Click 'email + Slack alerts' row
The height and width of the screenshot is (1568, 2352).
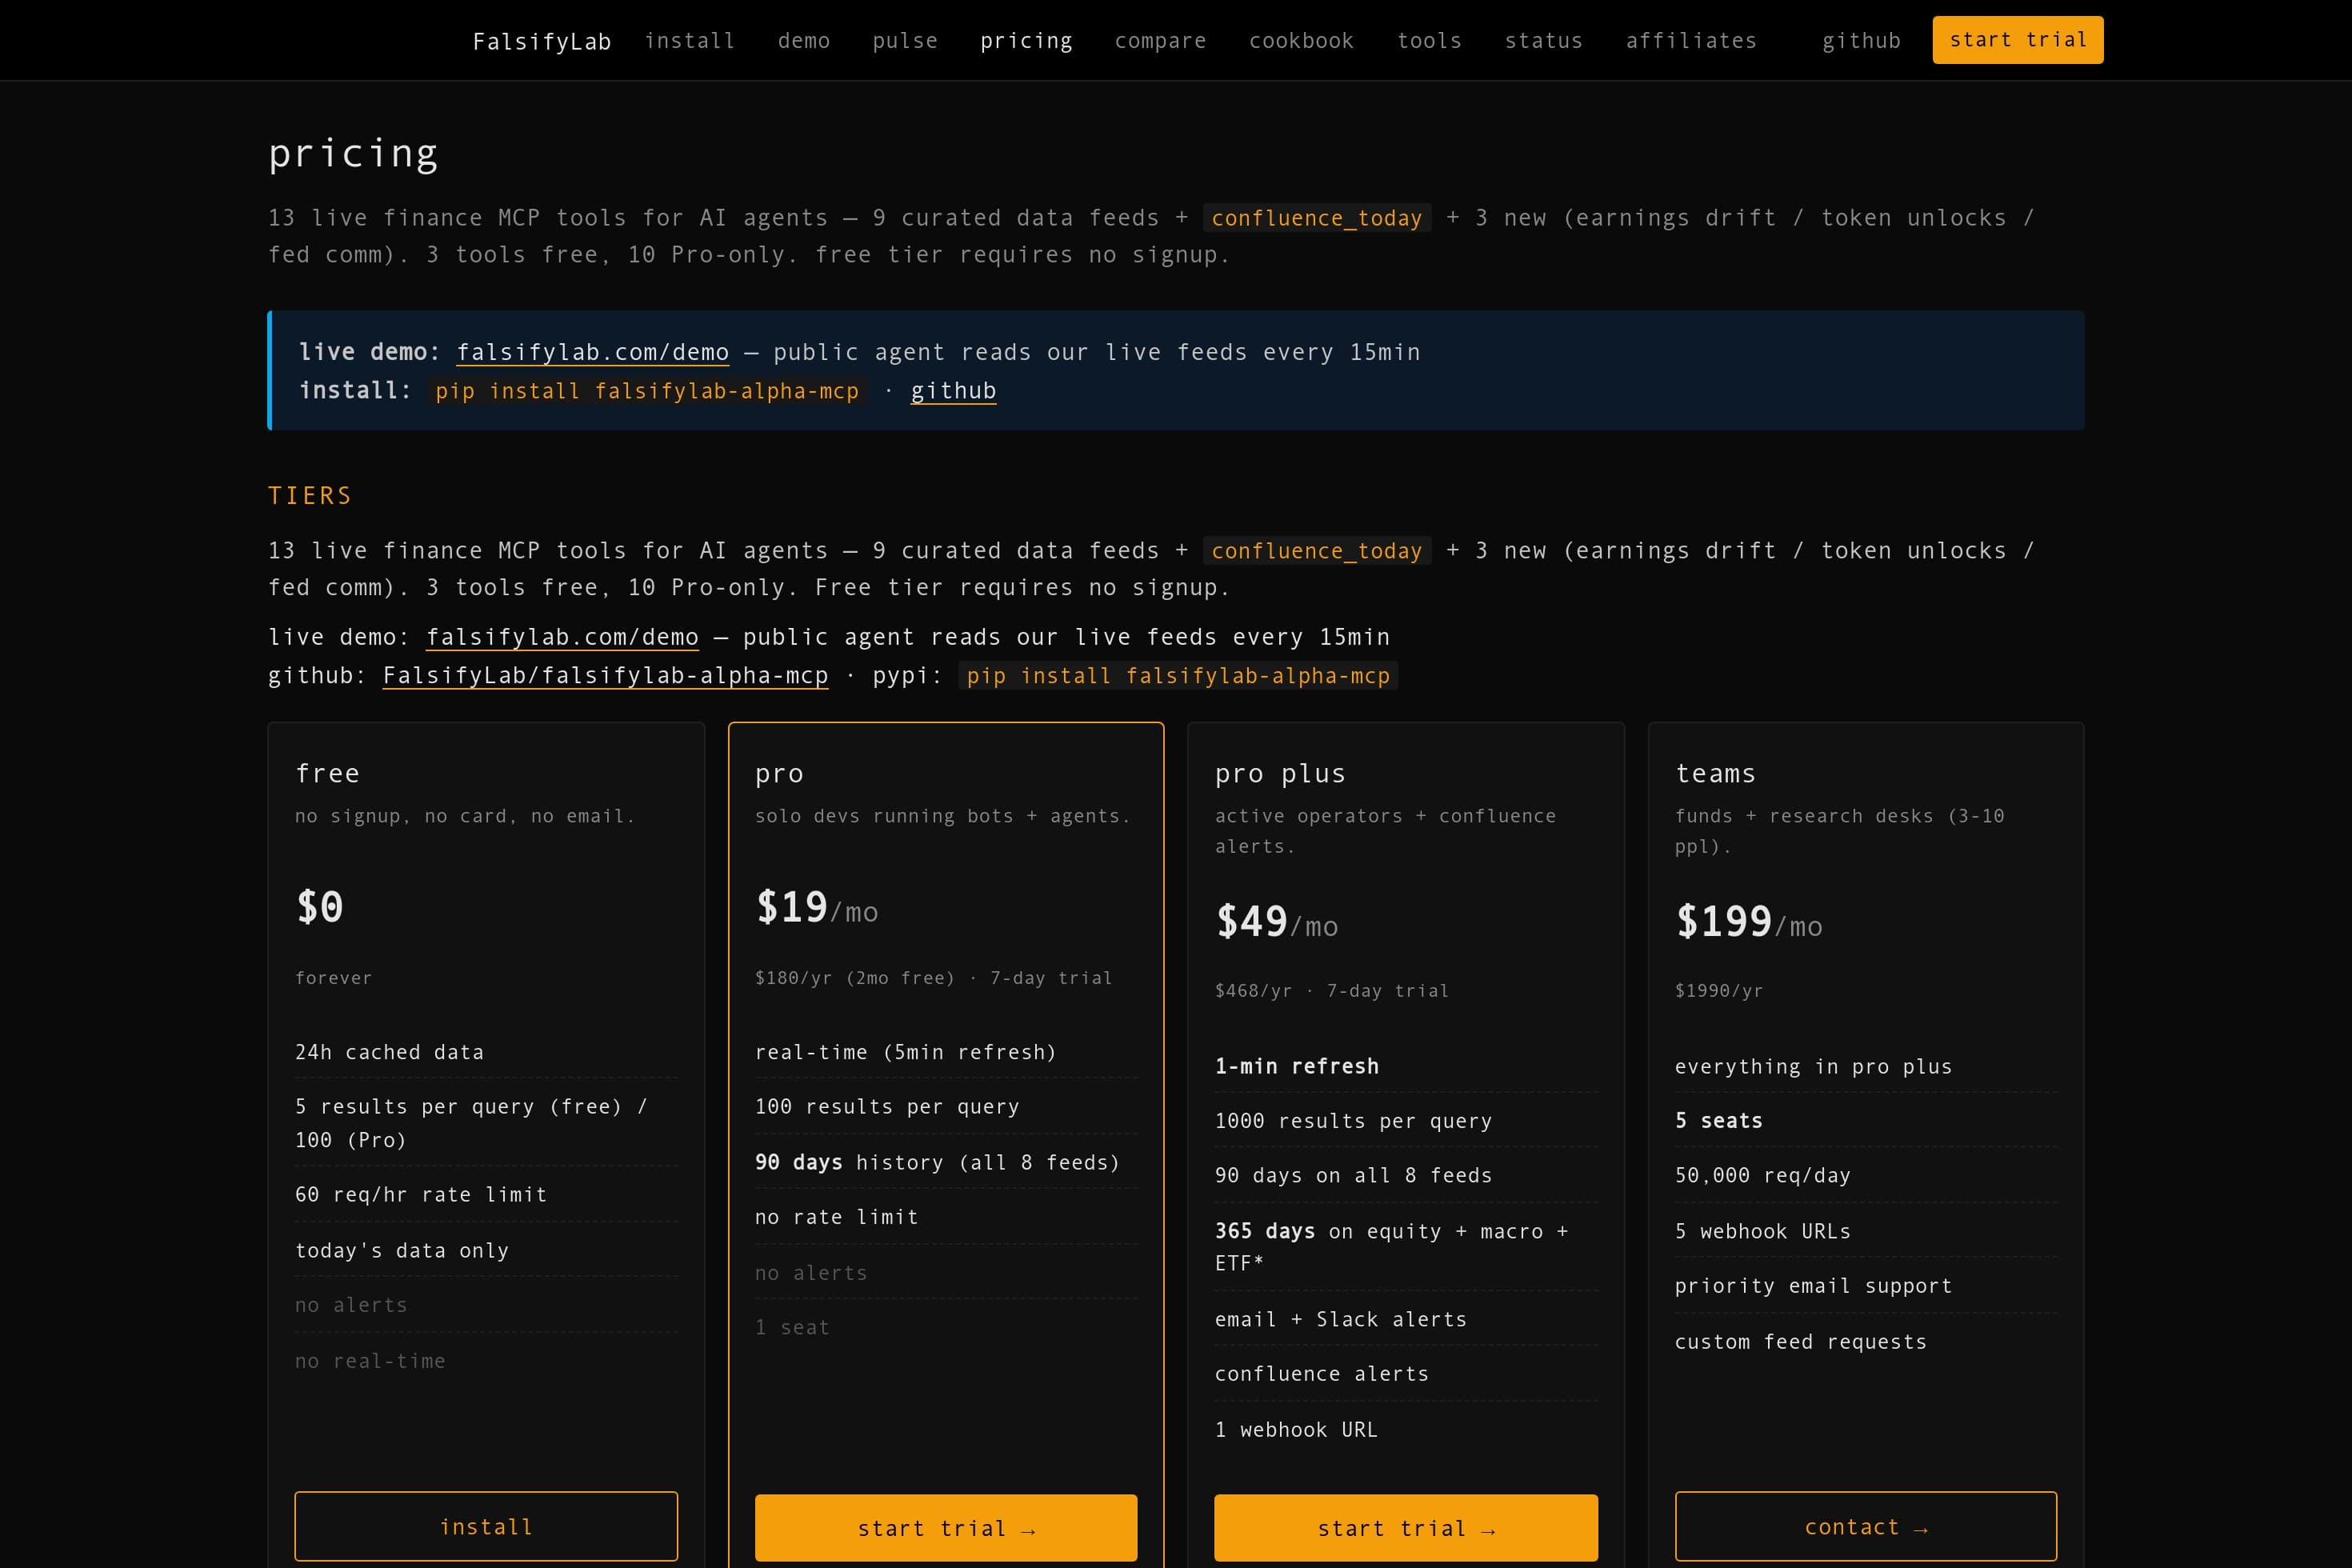tap(1406, 1319)
